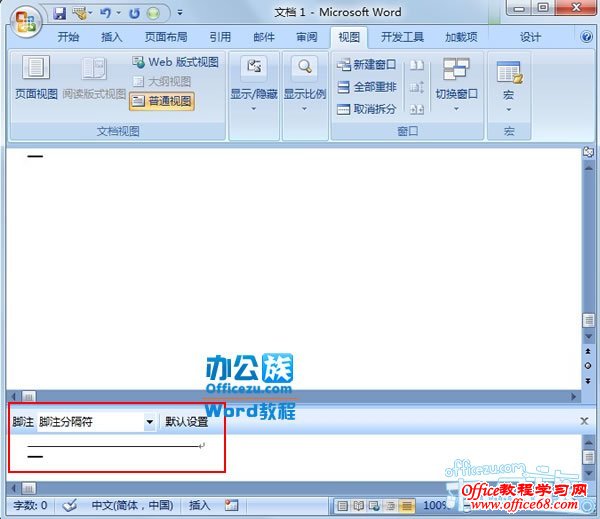Go to the 审阅 tab

(307, 37)
